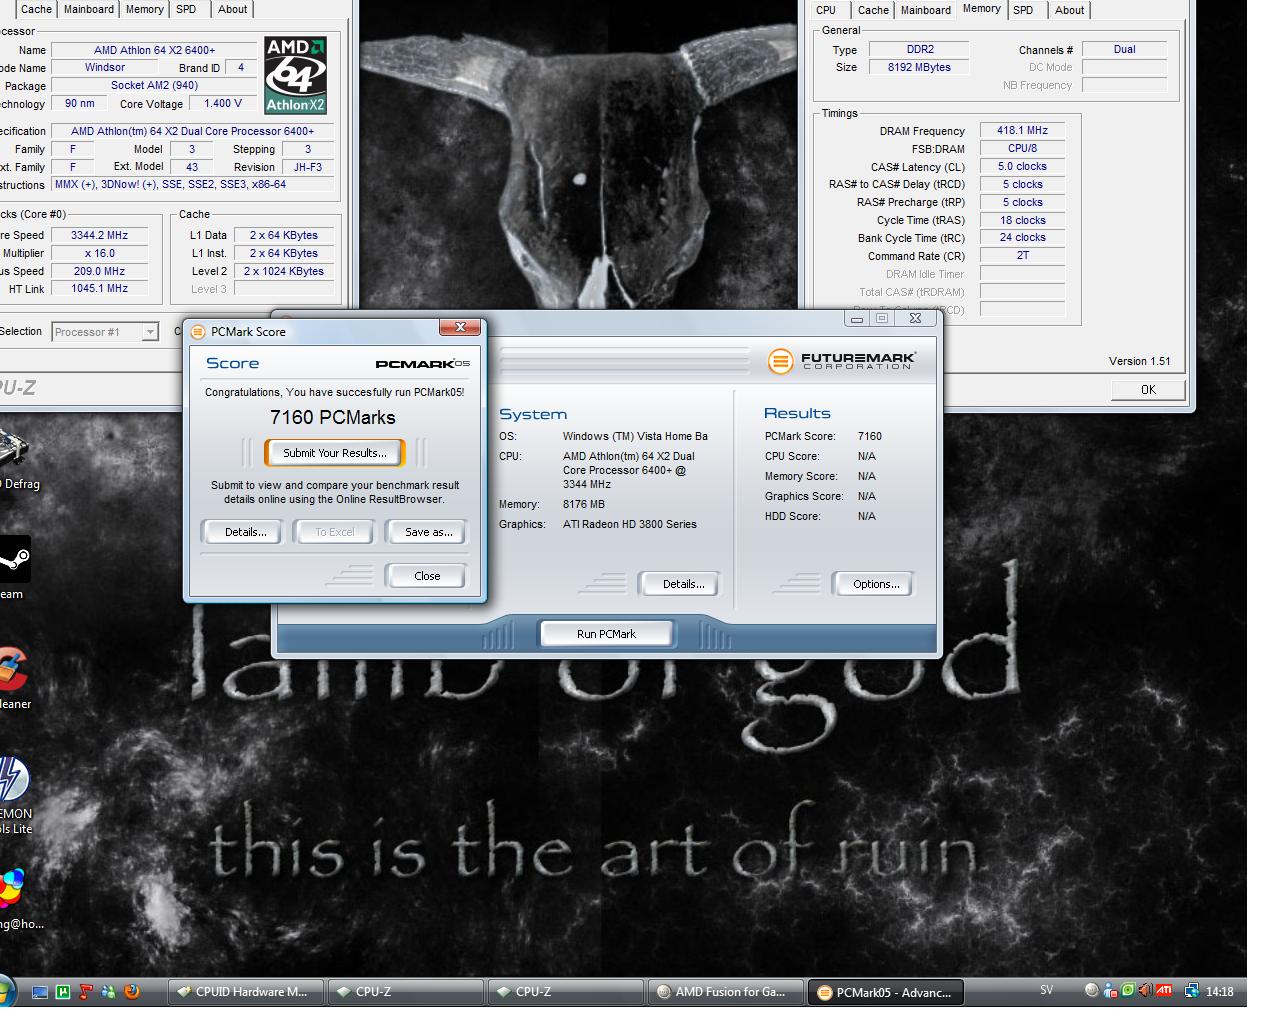Click the Futuremark Corporation logo
The width and height of the screenshot is (1280, 1024).
point(842,361)
